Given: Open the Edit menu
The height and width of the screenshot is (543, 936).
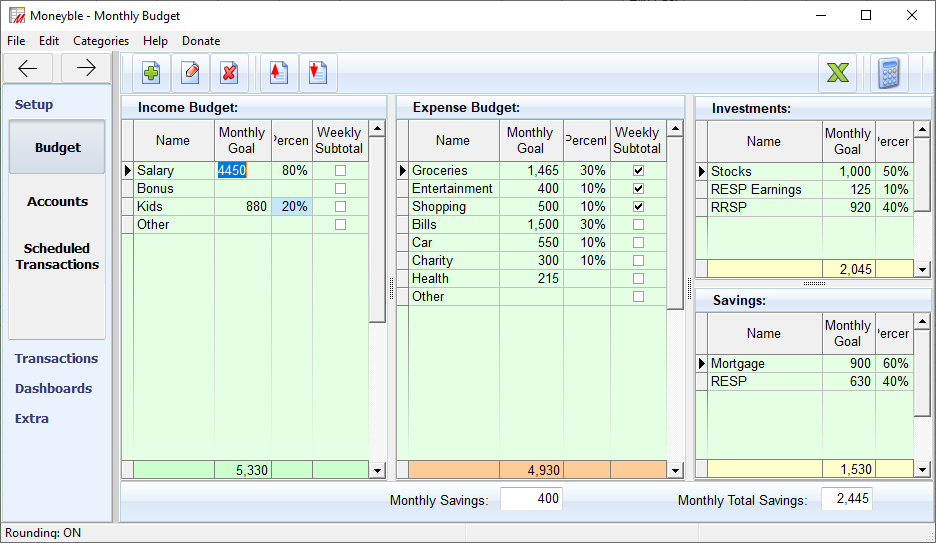Looking at the screenshot, I should (x=49, y=41).
